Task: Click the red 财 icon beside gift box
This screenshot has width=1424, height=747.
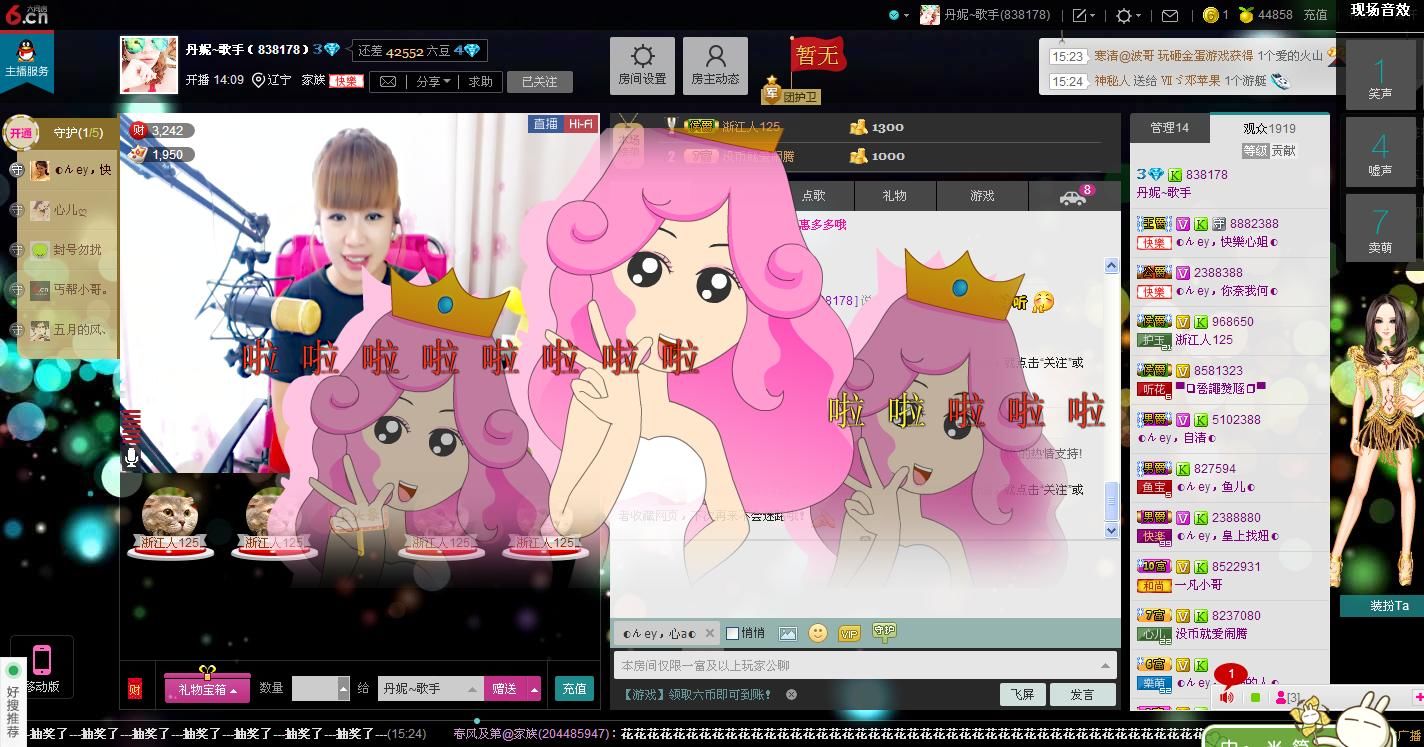Action: (x=135, y=689)
